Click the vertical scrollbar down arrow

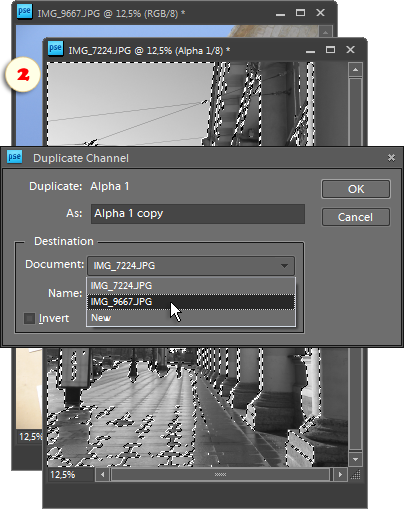355,459
